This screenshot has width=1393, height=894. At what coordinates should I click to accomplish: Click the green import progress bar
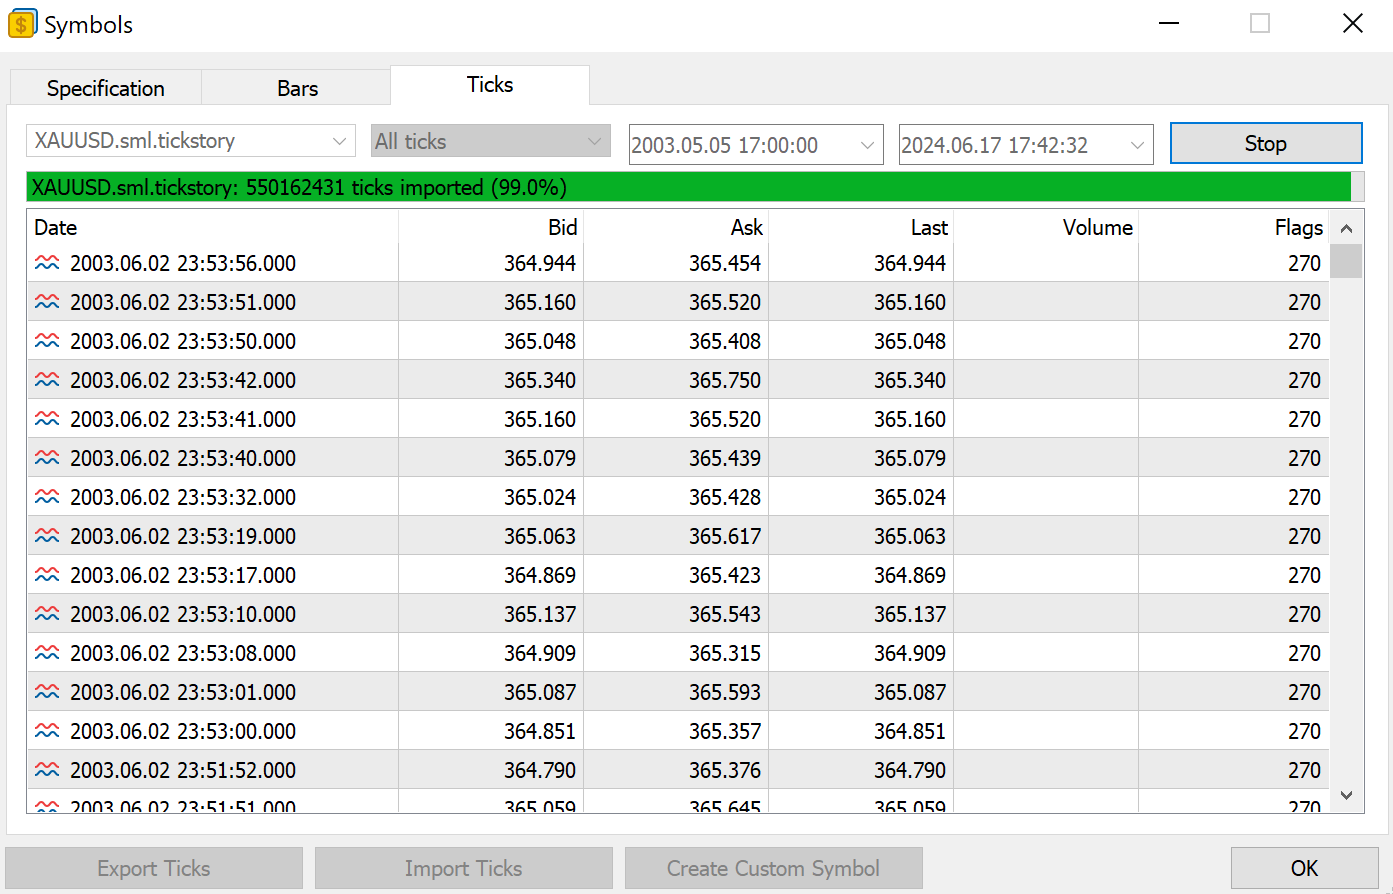[x=695, y=187]
